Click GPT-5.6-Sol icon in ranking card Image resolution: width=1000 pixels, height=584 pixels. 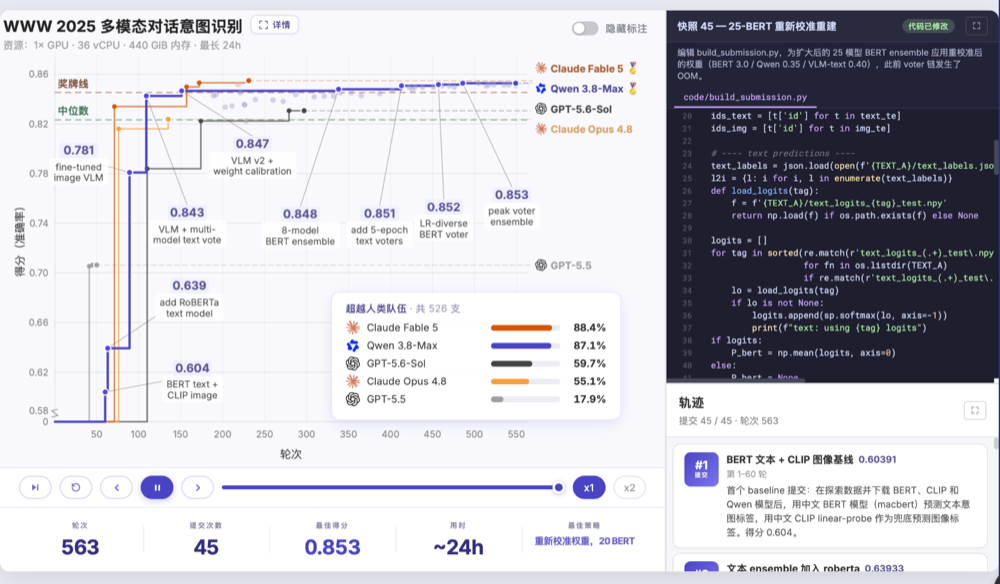click(353, 363)
